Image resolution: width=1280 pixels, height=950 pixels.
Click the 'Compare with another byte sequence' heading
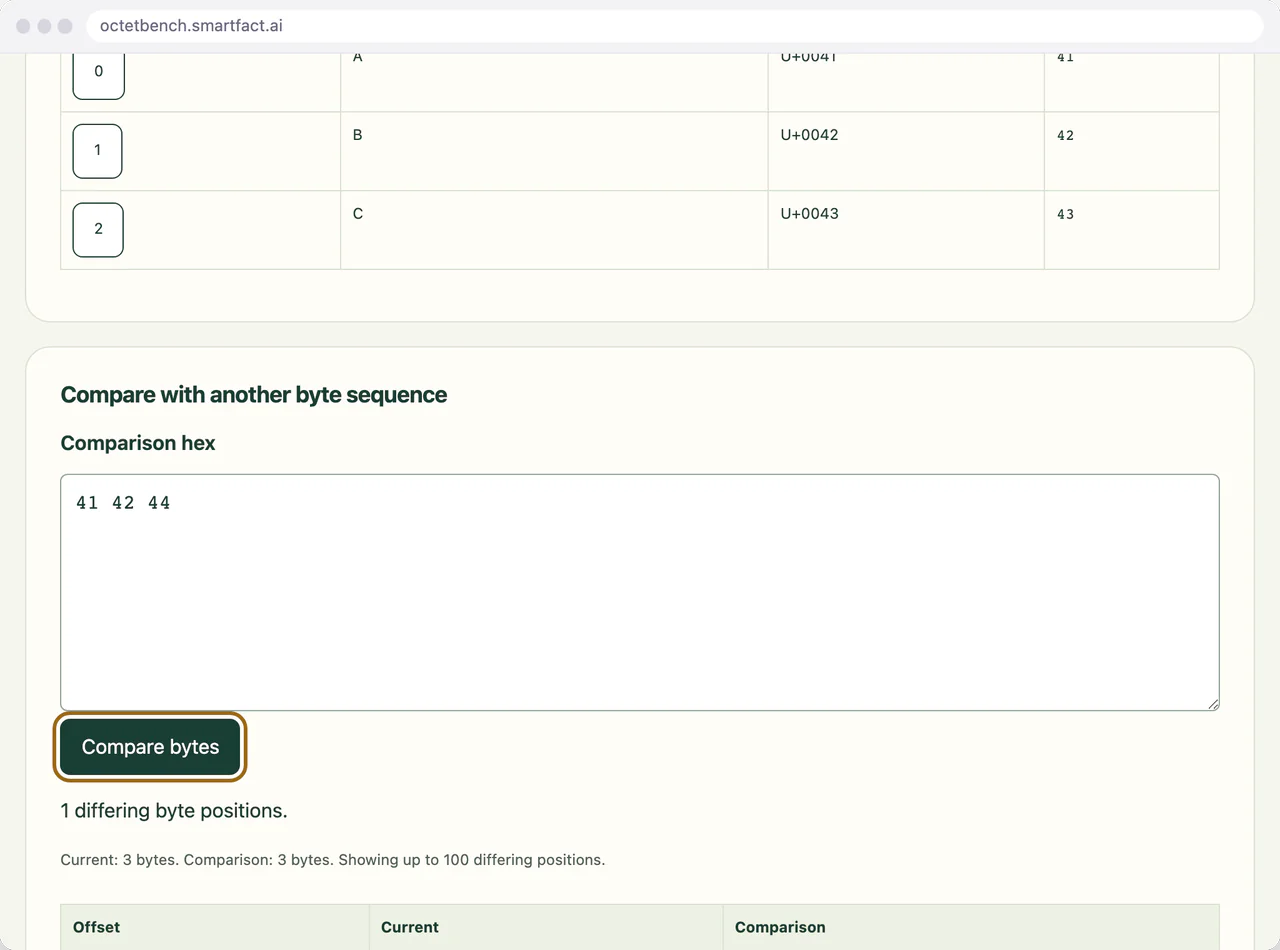pyautogui.click(x=254, y=395)
